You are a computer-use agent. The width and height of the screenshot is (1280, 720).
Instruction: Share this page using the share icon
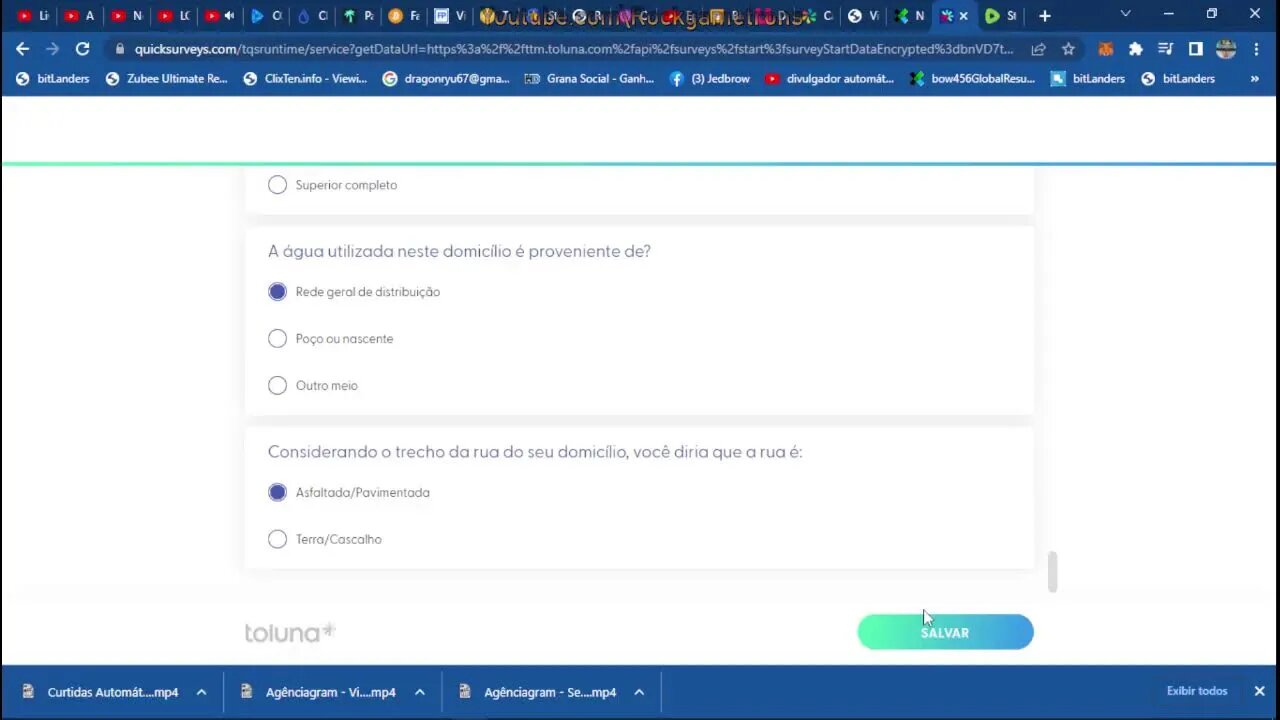(1039, 48)
